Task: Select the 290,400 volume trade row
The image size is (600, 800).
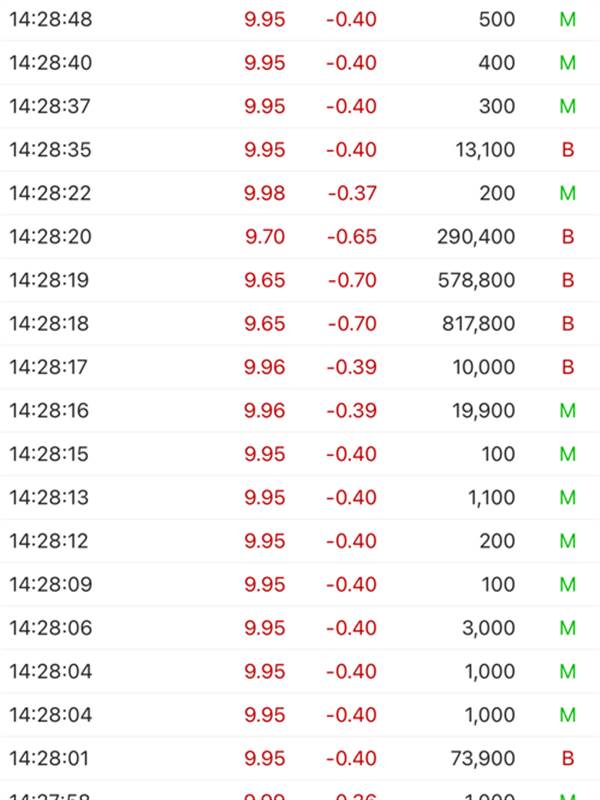Action: [300, 237]
